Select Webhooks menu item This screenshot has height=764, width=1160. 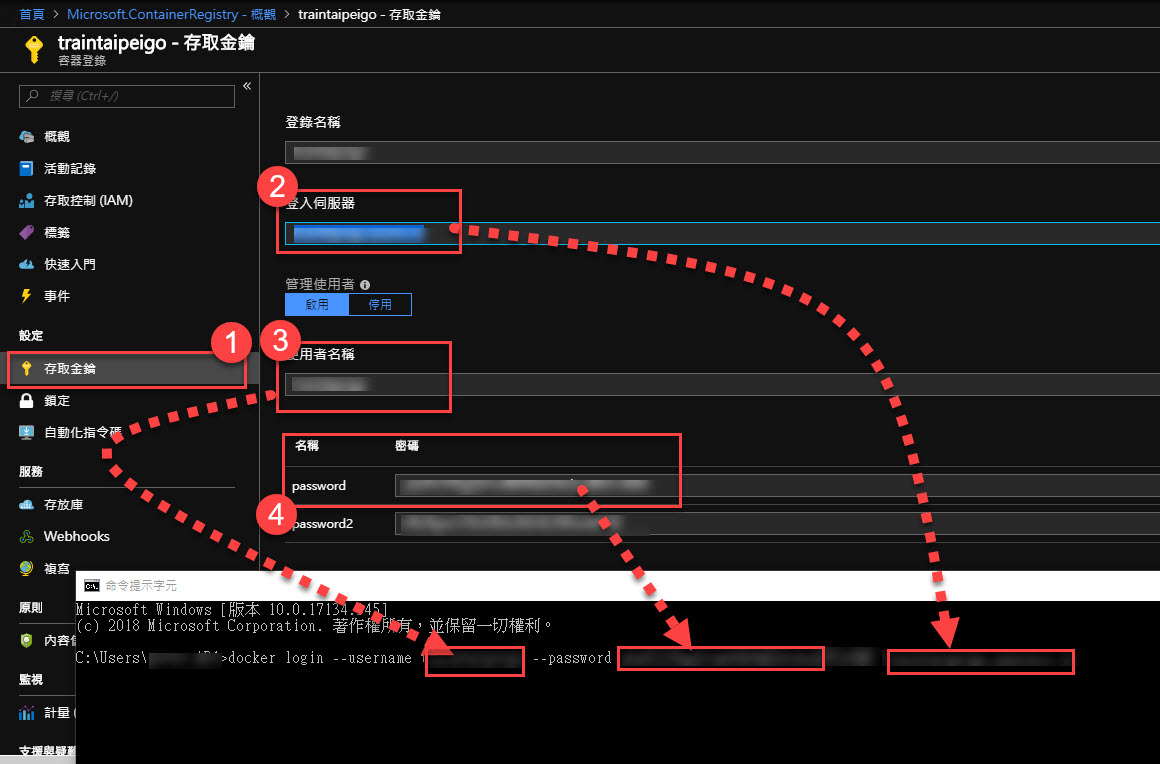point(77,536)
